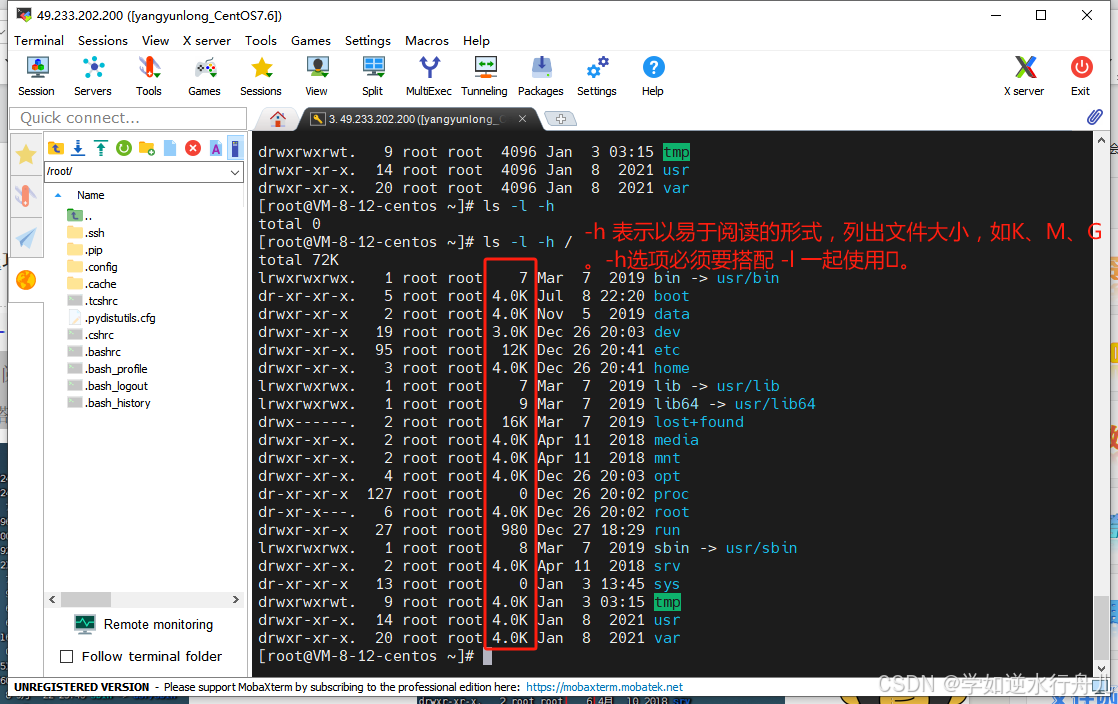Select the .bash_history file
The height and width of the screenshot is (704, 1118).
pyautogui.click(x=108, y=404)
